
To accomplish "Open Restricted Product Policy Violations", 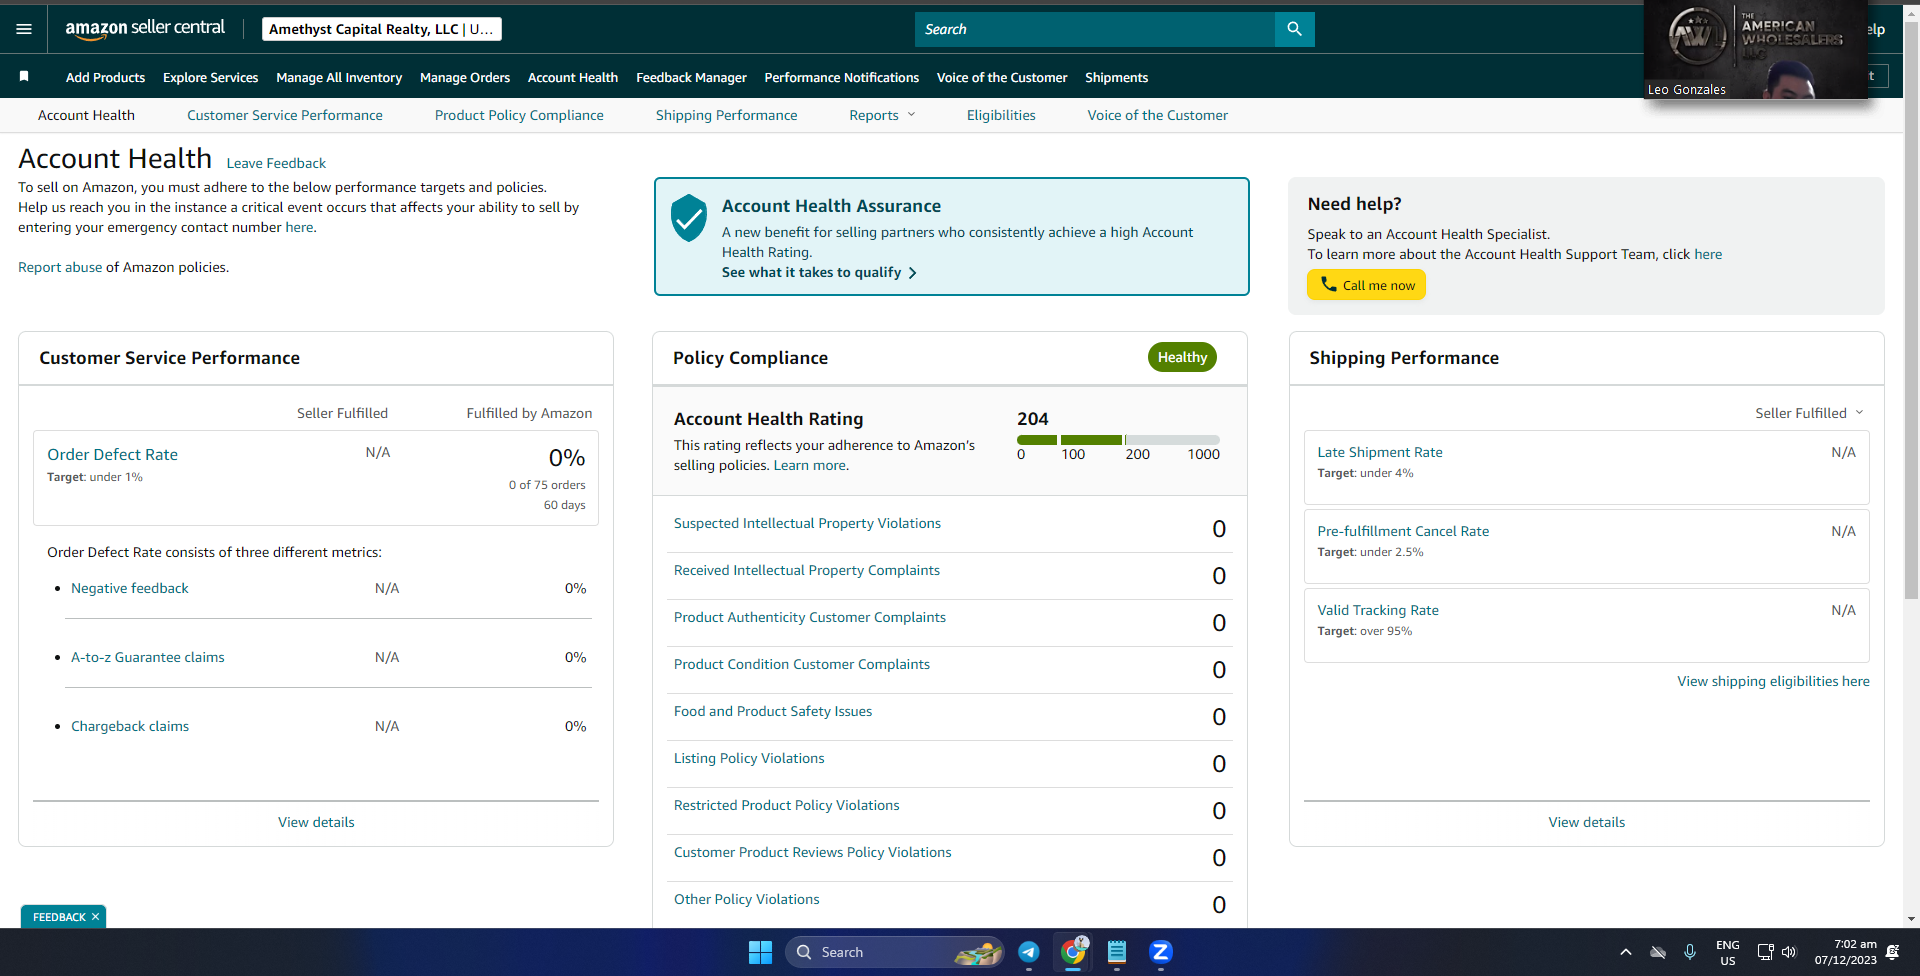I will tap(787, 805).
